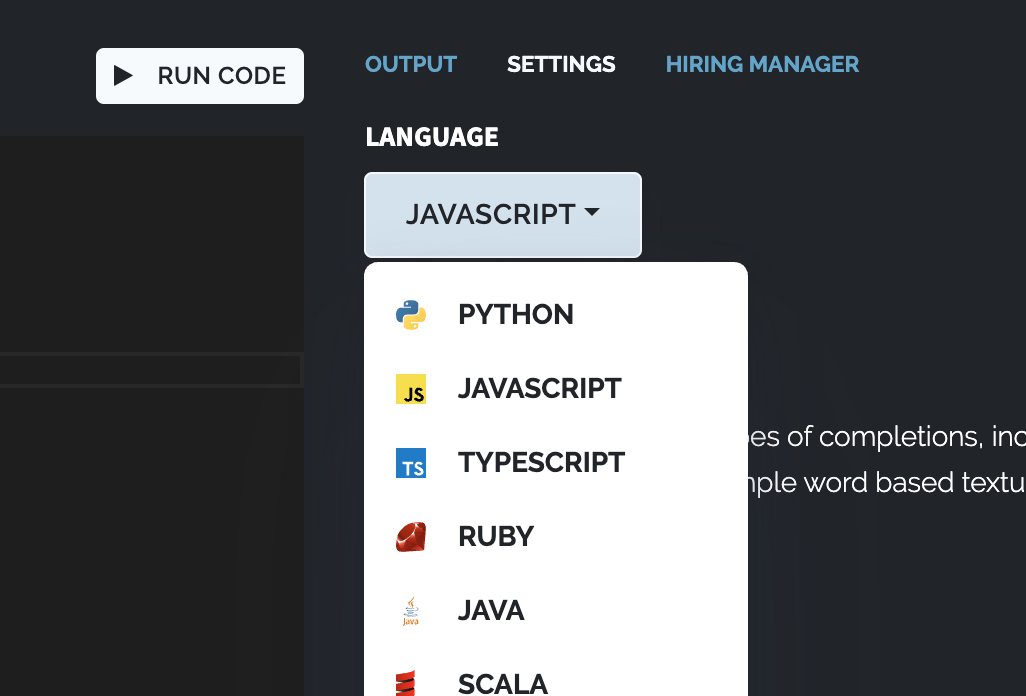
Task: Select the JAVASCRIPT option in the list
Action: click(x=539, y=389)
